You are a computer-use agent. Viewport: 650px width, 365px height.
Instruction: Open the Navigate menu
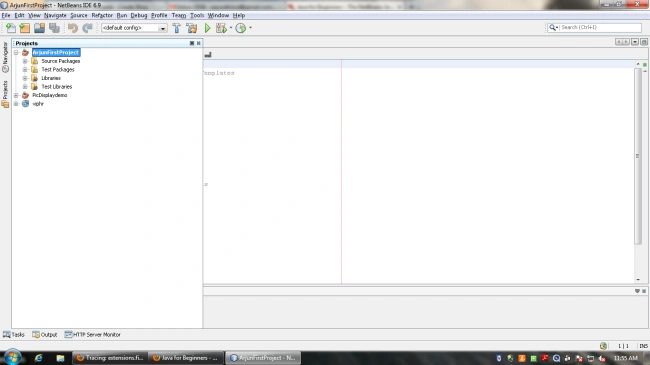(x=55, y=15)
